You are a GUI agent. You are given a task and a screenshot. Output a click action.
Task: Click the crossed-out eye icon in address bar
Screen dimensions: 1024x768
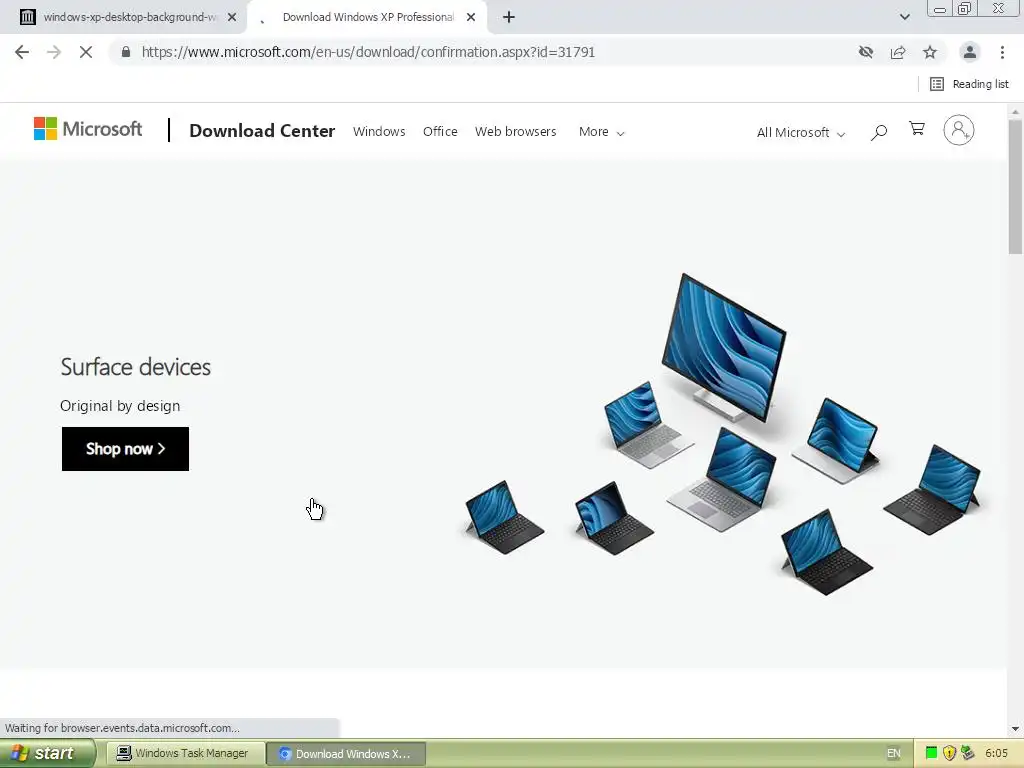click(866, 52)
